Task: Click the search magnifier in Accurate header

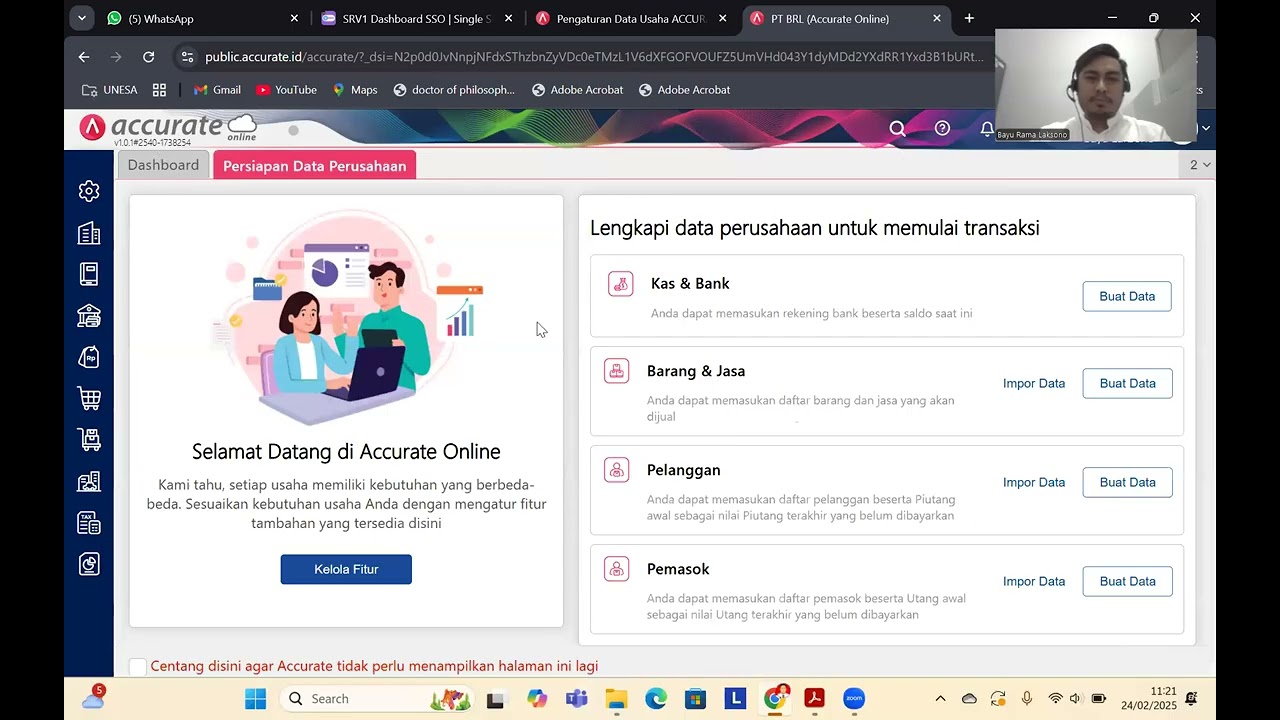Action: 897,128
